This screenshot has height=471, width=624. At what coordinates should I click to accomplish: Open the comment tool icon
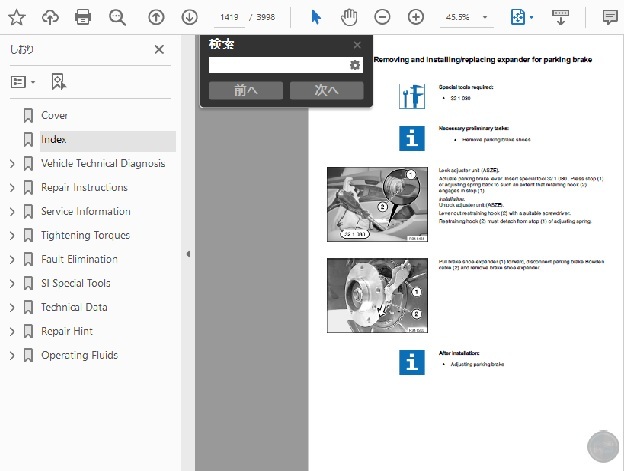(610, 17)
